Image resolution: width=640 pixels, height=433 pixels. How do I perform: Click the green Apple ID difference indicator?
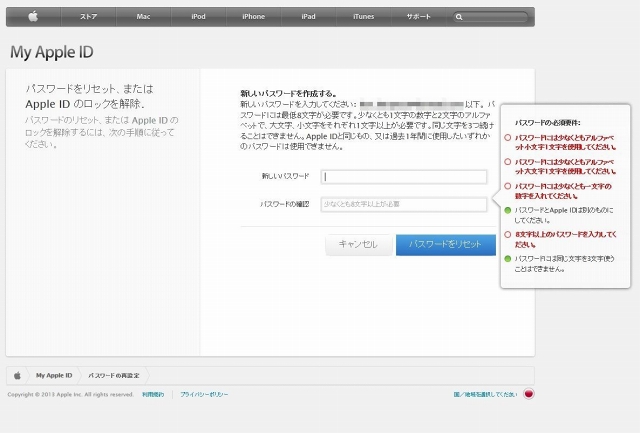(x=508, y=211)
